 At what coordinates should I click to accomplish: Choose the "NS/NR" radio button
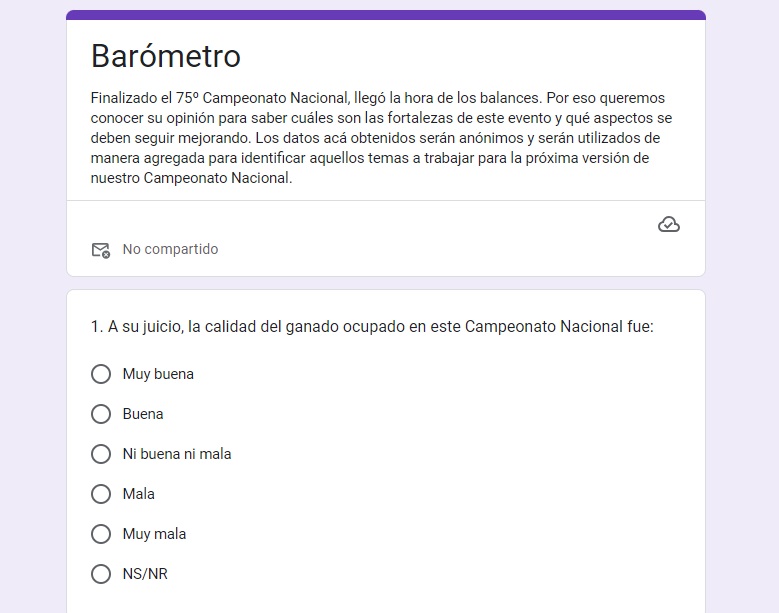point(101,574)
